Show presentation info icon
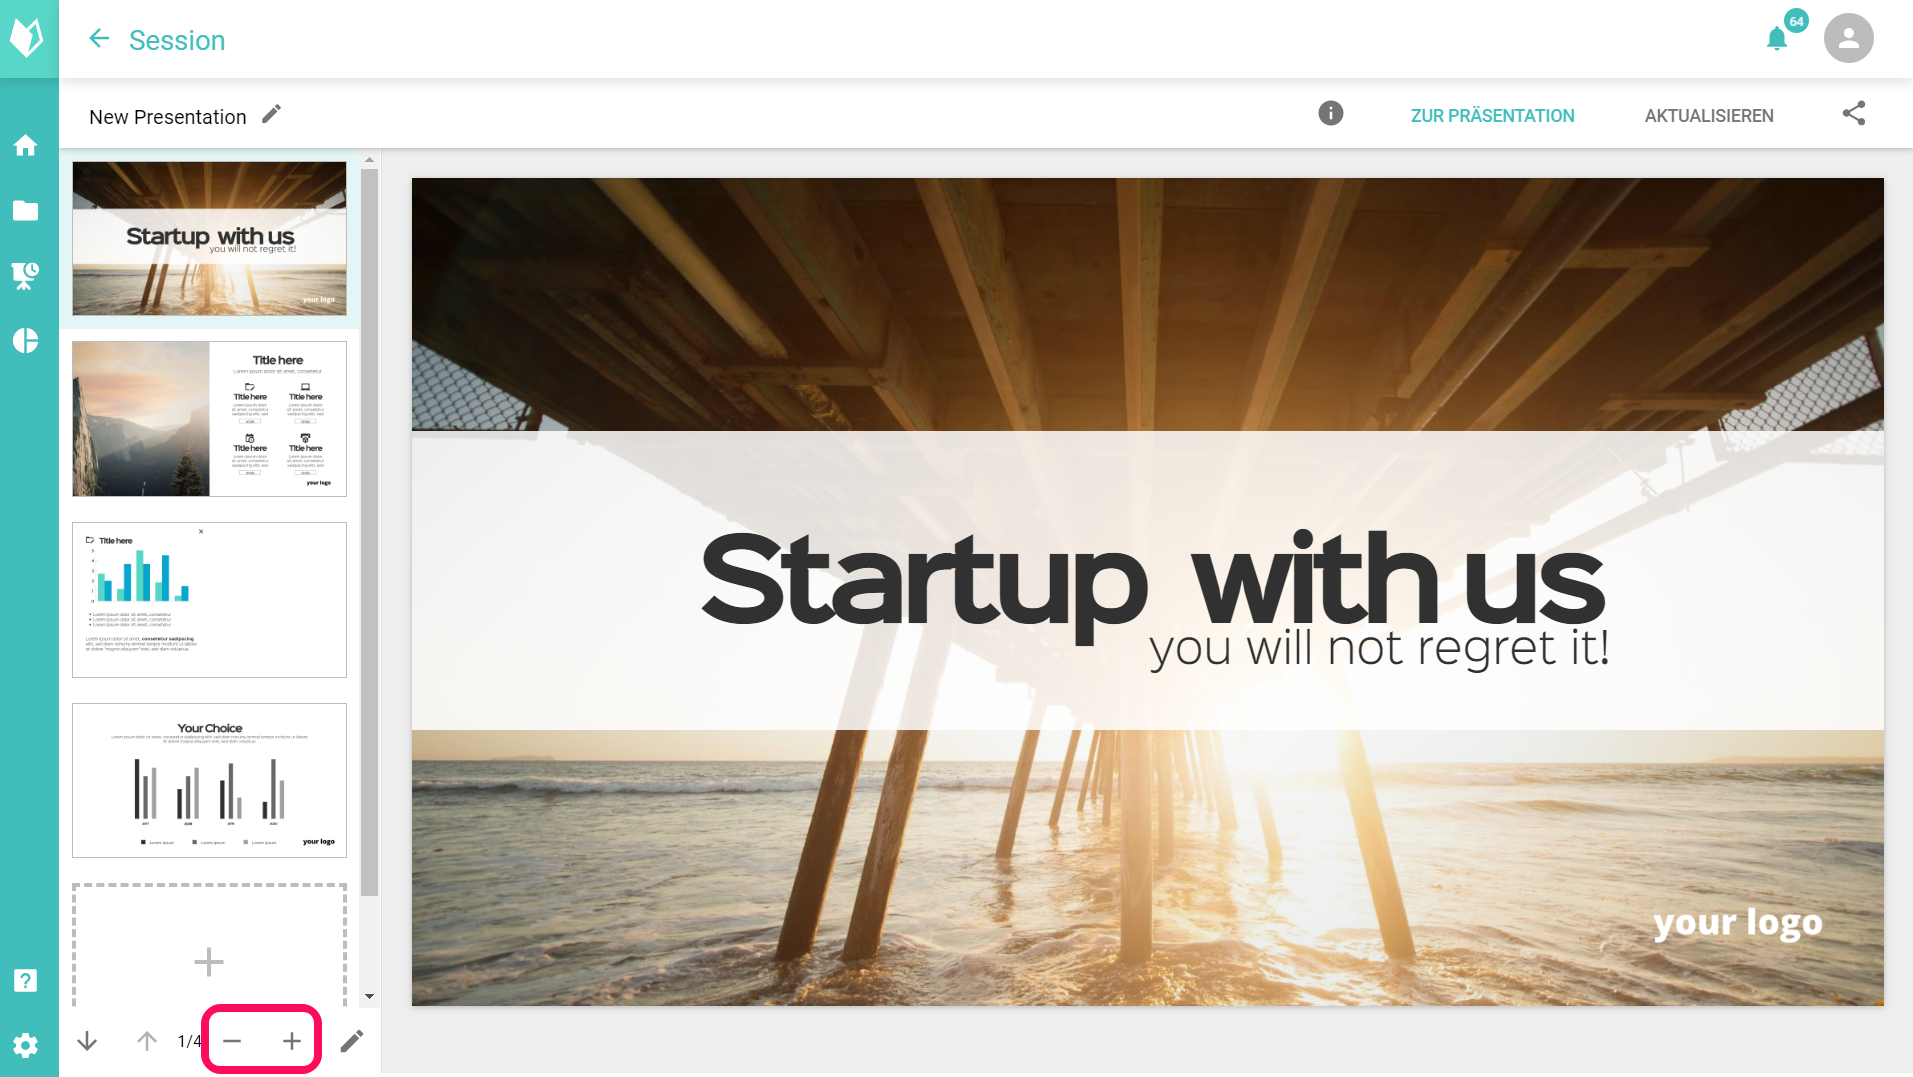This screenshot has width=1913, height=1077. coord(1331,113)
